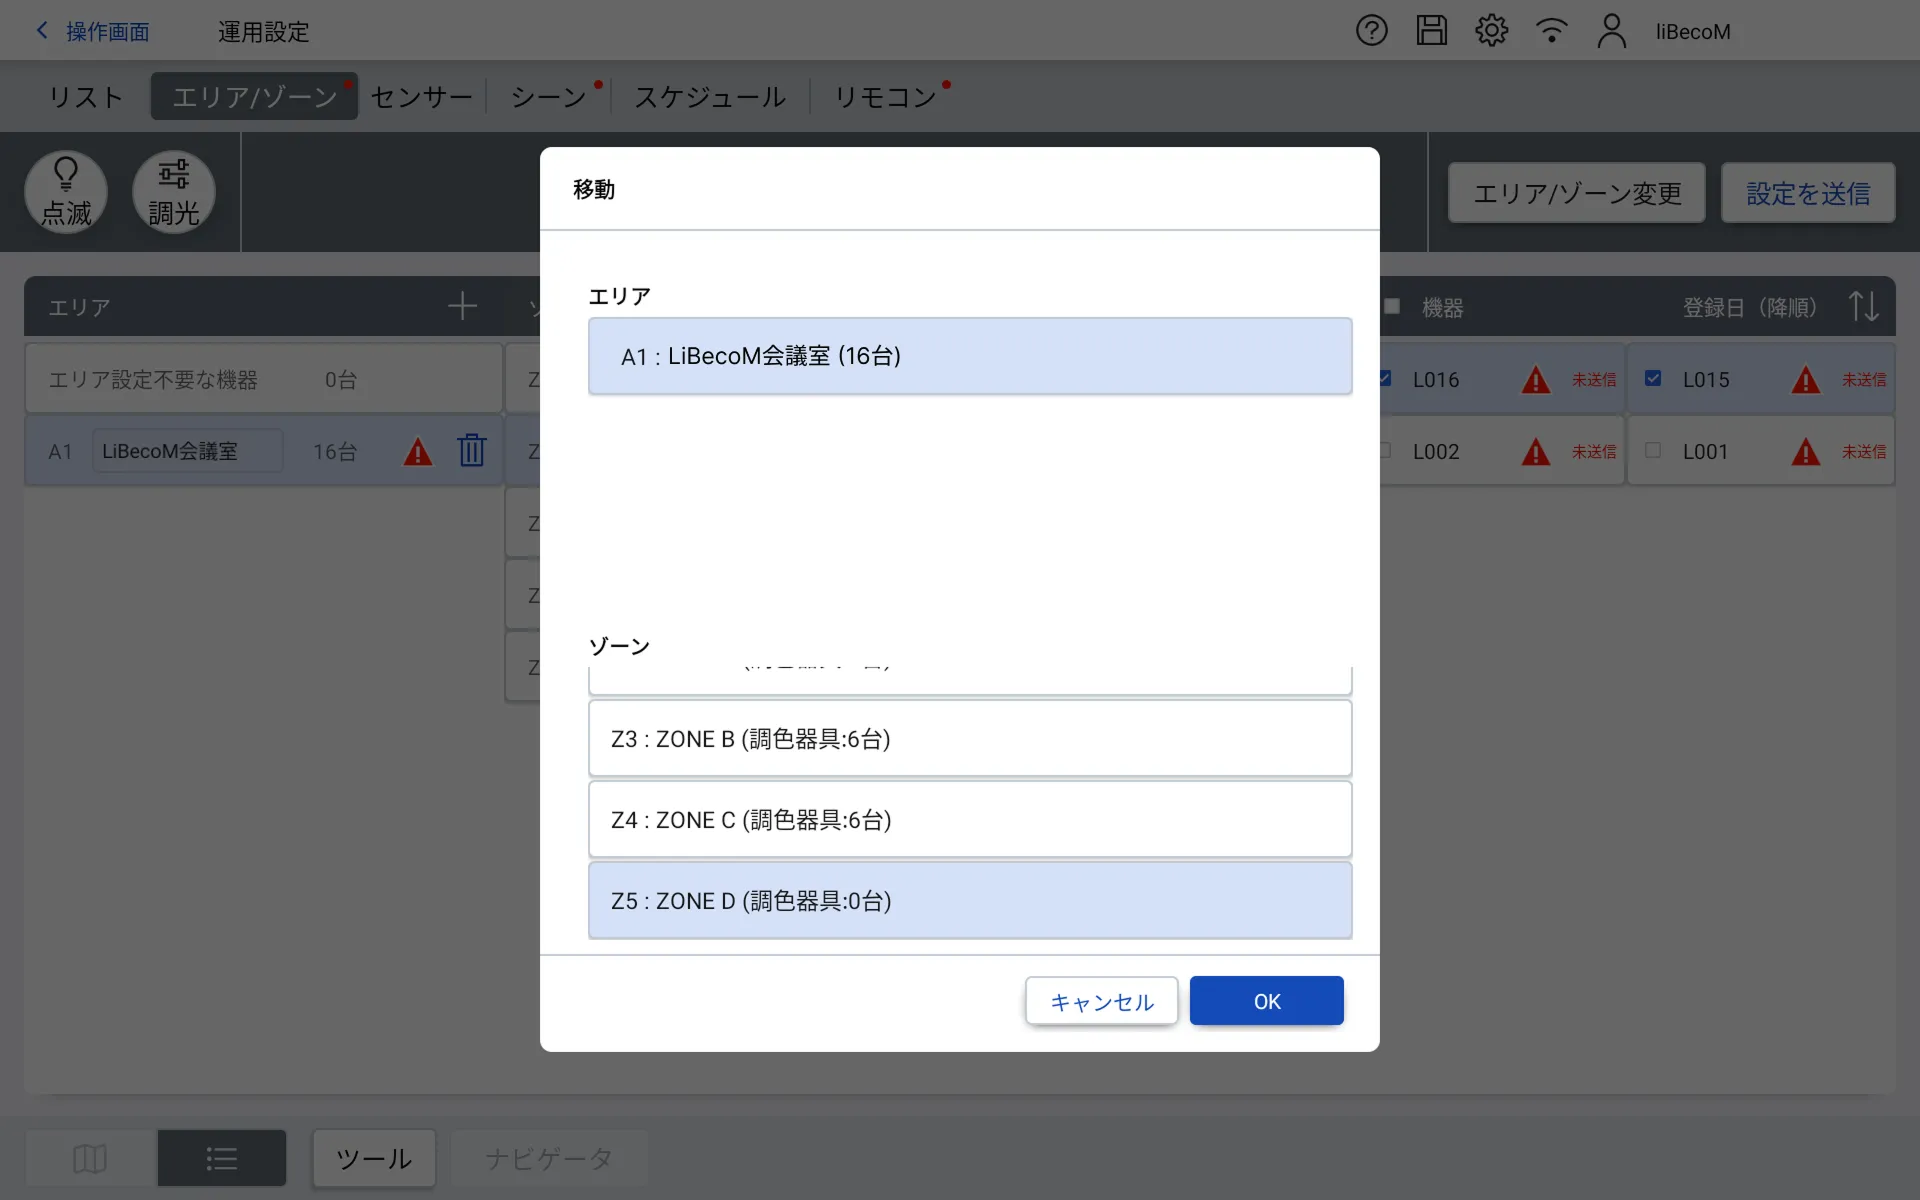Click the Wi-Fi connection icon

coord(1551,31)
